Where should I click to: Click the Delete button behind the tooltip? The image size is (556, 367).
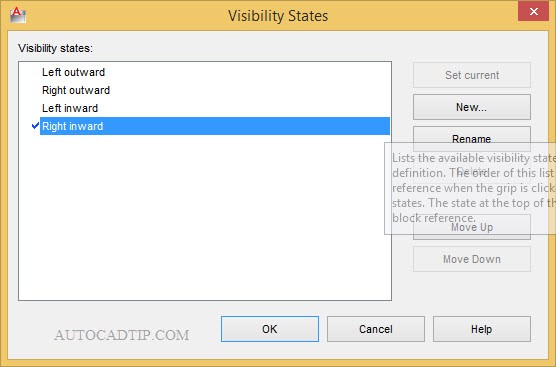click(472, 171)
